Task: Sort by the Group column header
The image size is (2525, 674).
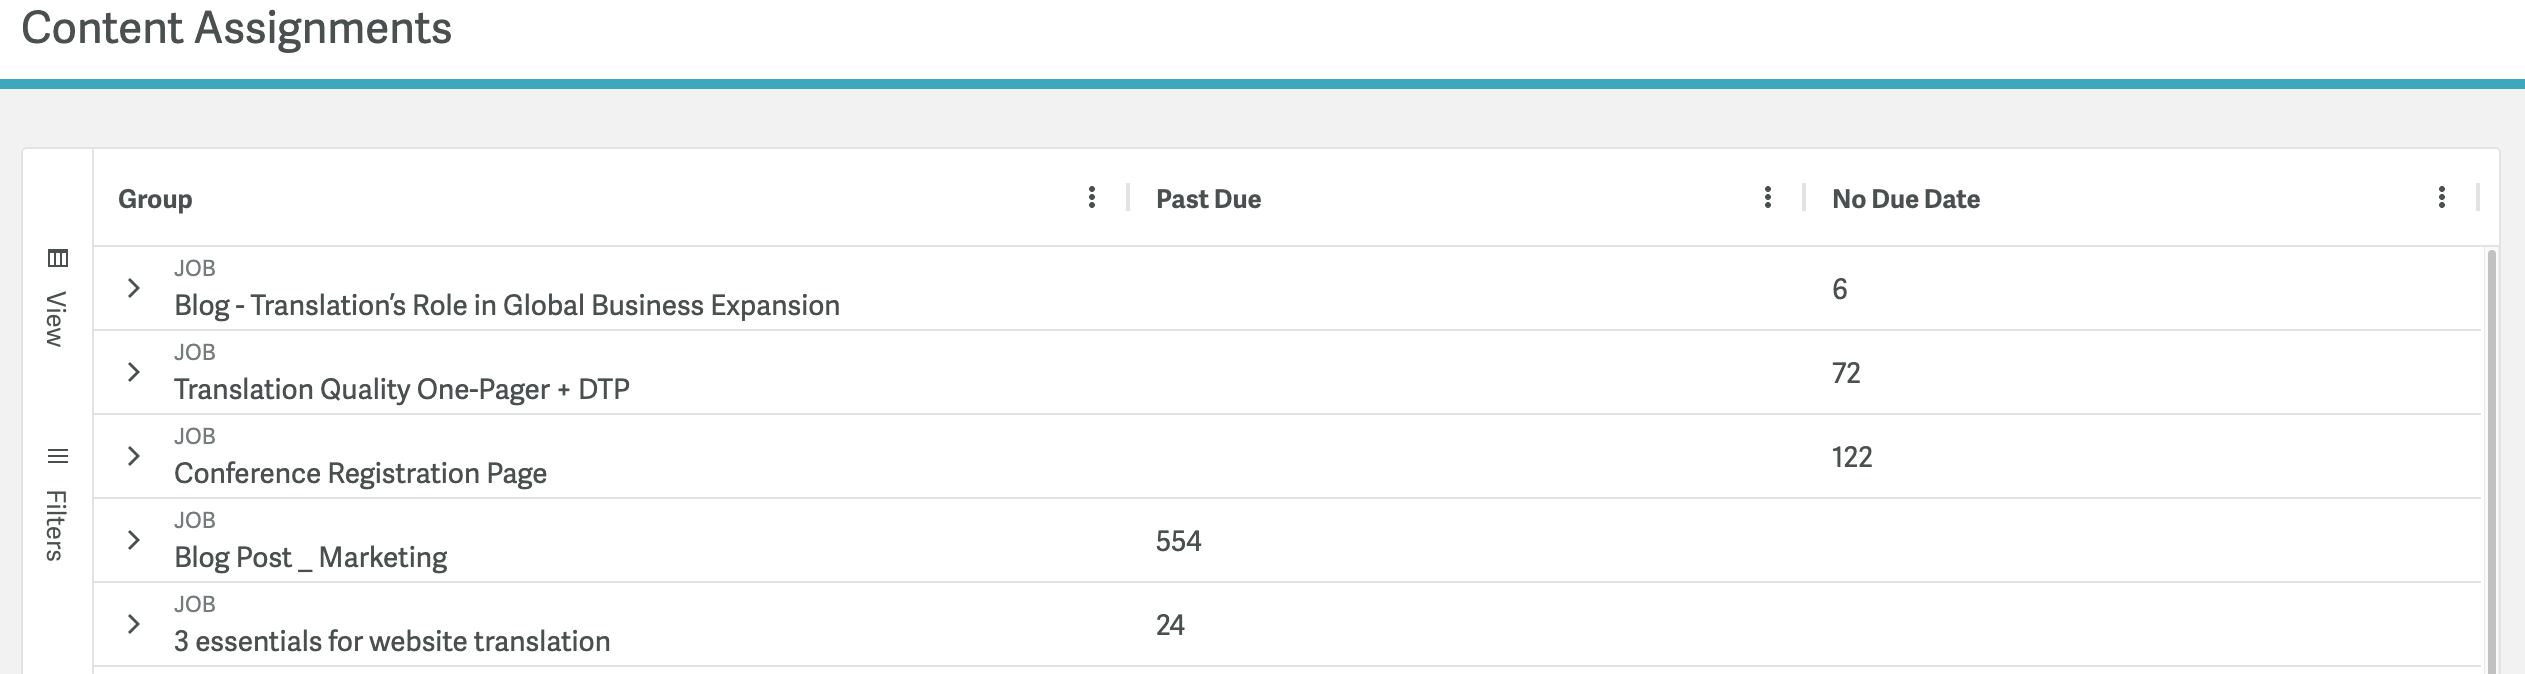Action: 155,199
